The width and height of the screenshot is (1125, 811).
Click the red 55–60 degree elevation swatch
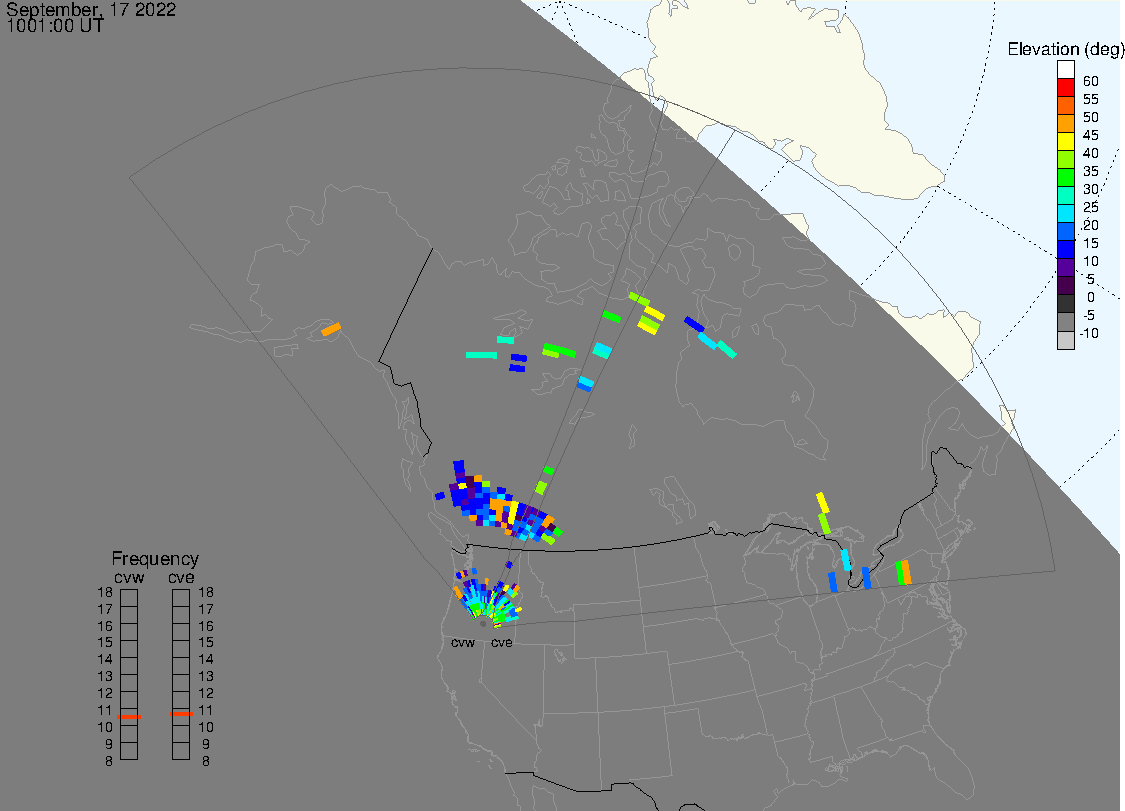(1065, 88)
